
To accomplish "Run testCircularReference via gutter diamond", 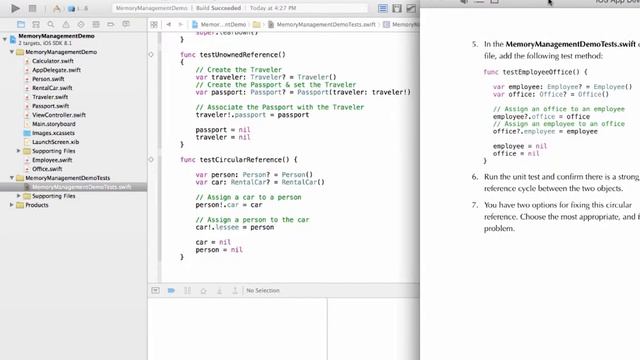I will click(151, 160).
